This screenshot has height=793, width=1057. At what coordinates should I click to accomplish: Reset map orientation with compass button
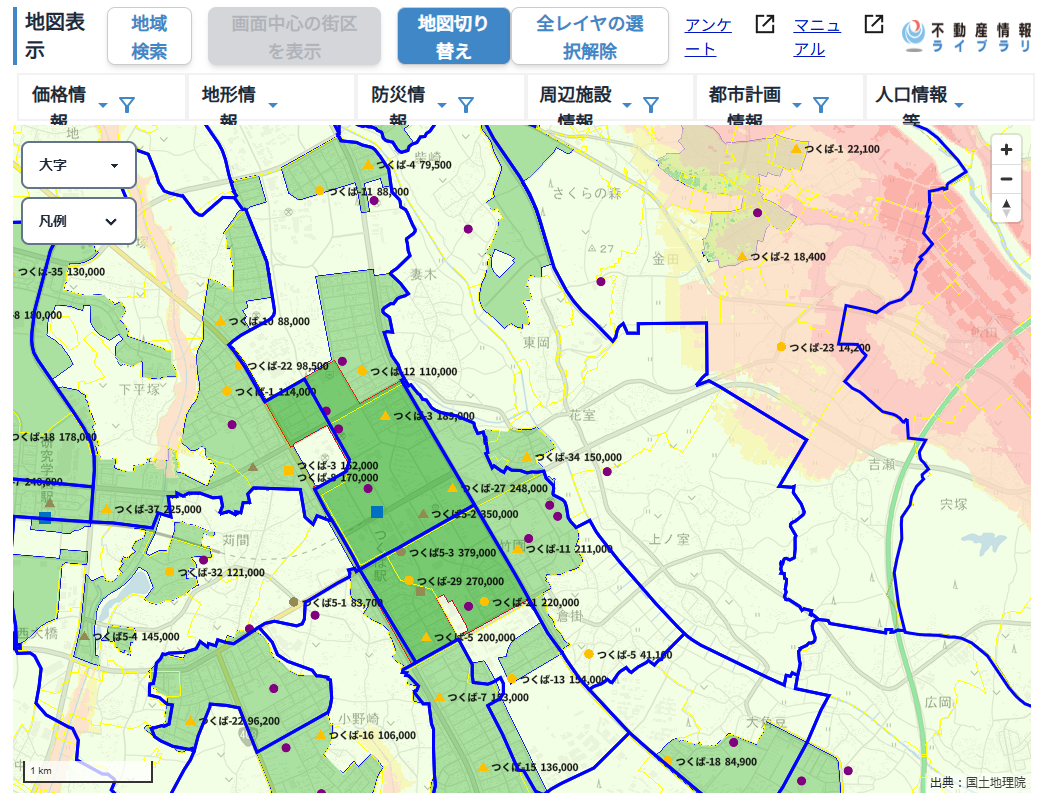[x=1006, y=207]
